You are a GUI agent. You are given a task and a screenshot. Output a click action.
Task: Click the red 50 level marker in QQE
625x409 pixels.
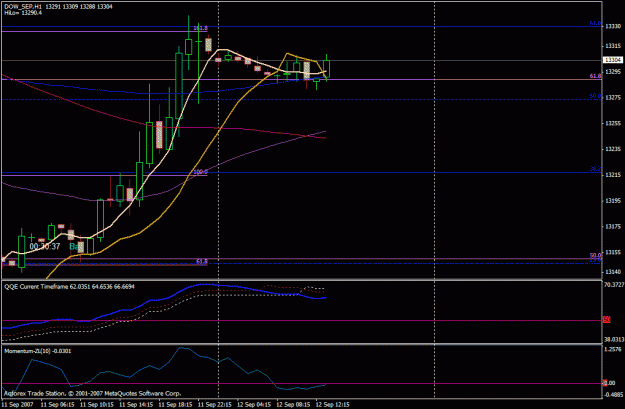(607, 320)
